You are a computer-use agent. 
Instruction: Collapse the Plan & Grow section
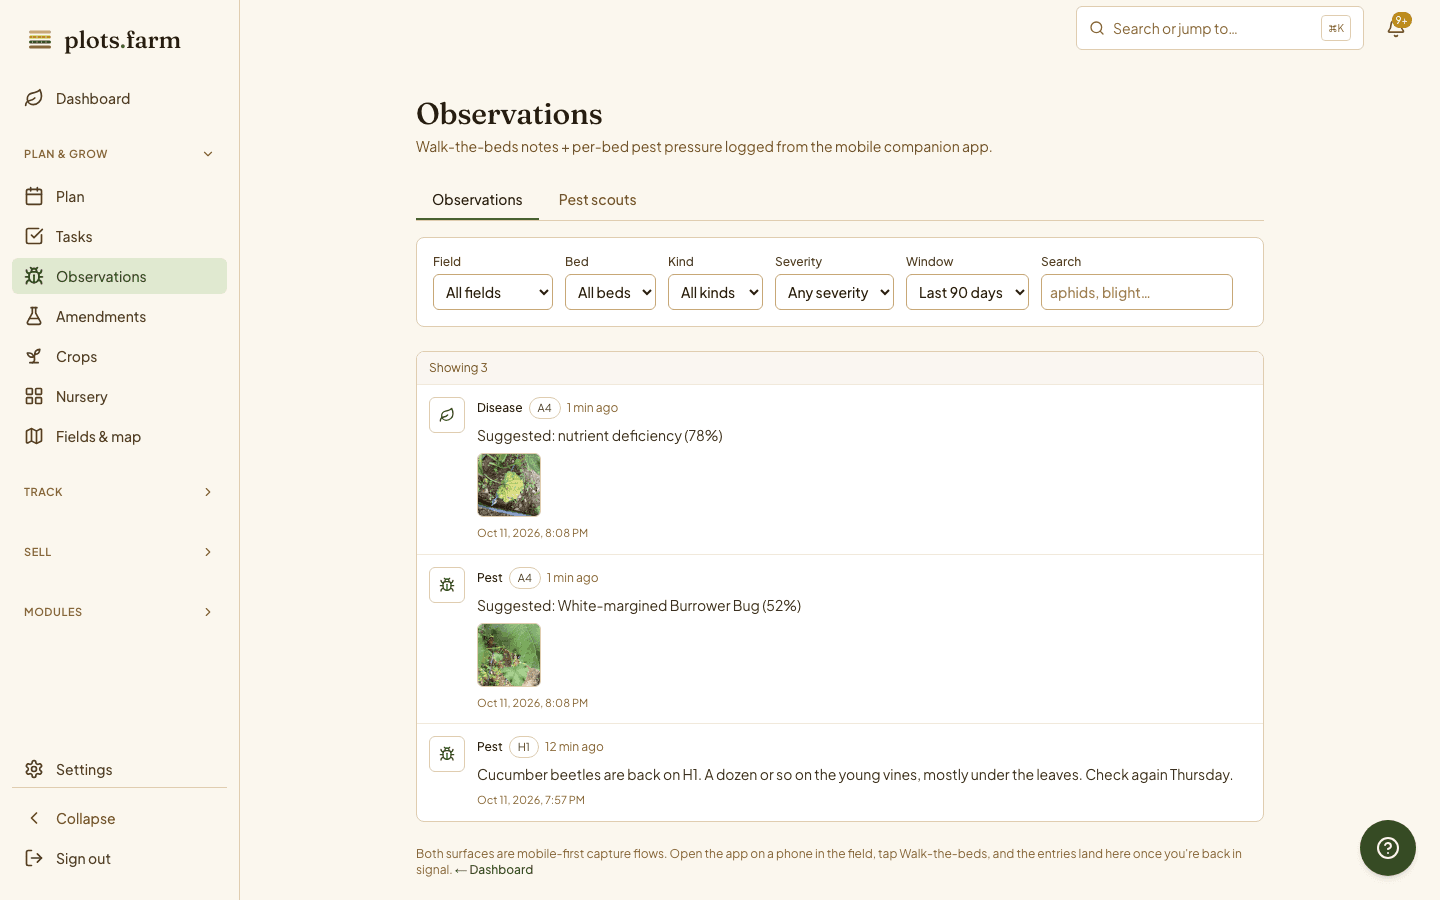pyautogui.click(x=119, y=154)
